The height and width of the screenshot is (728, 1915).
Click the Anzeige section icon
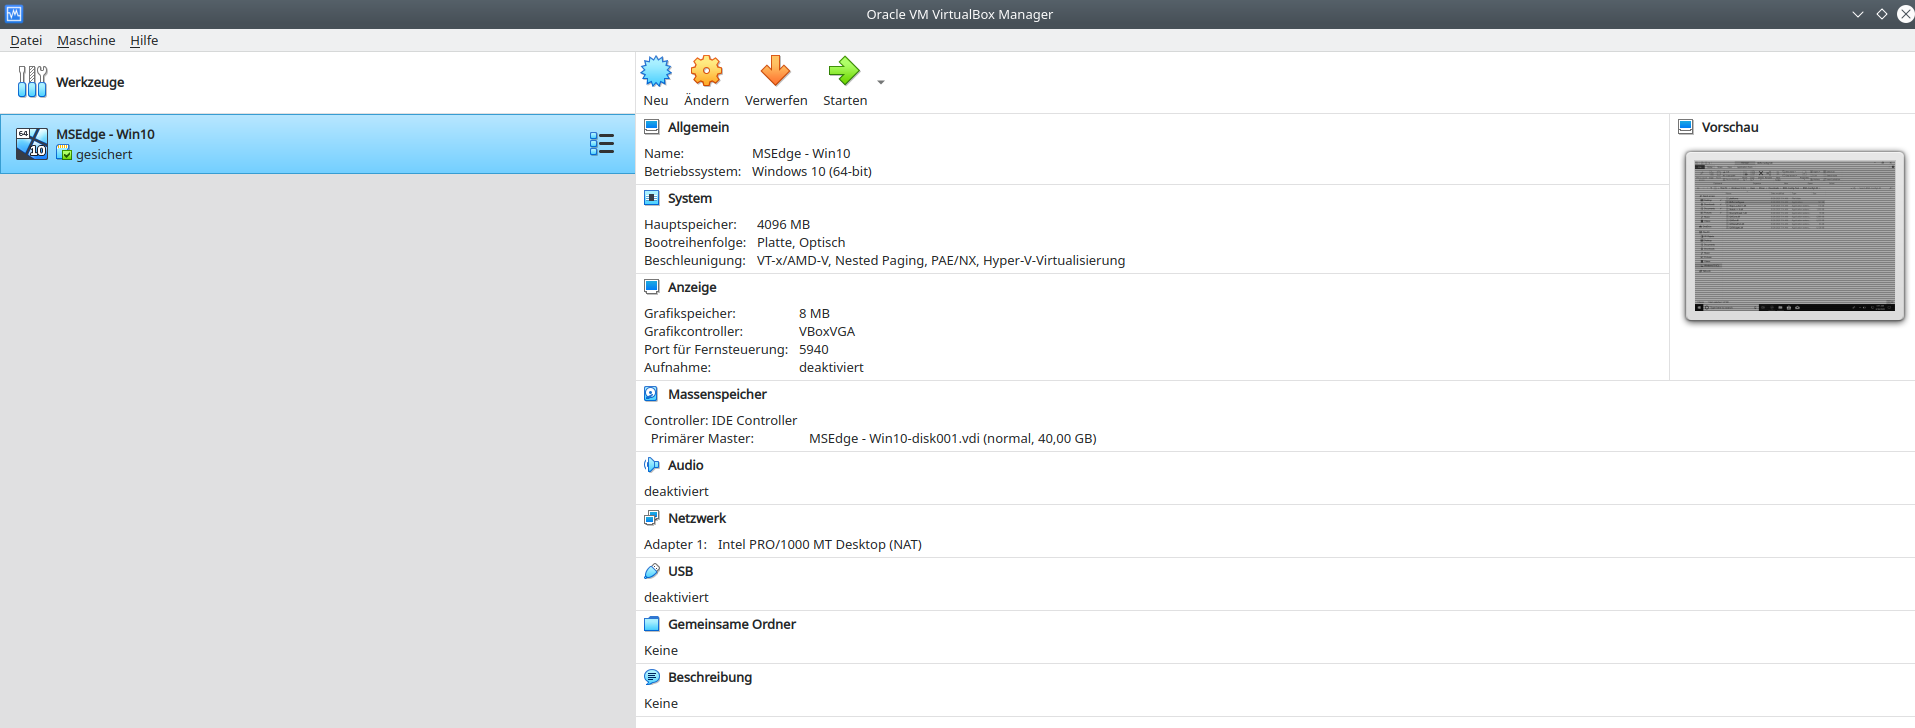coord(652,287)
